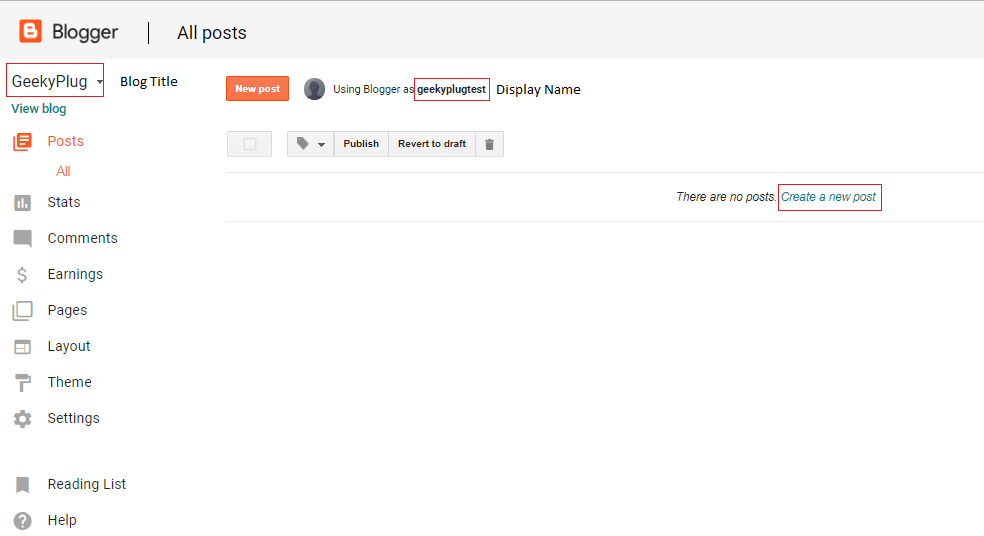Click the Layout grid icon
This screenshot has width=984, height=536.
[x=22, y=346]
